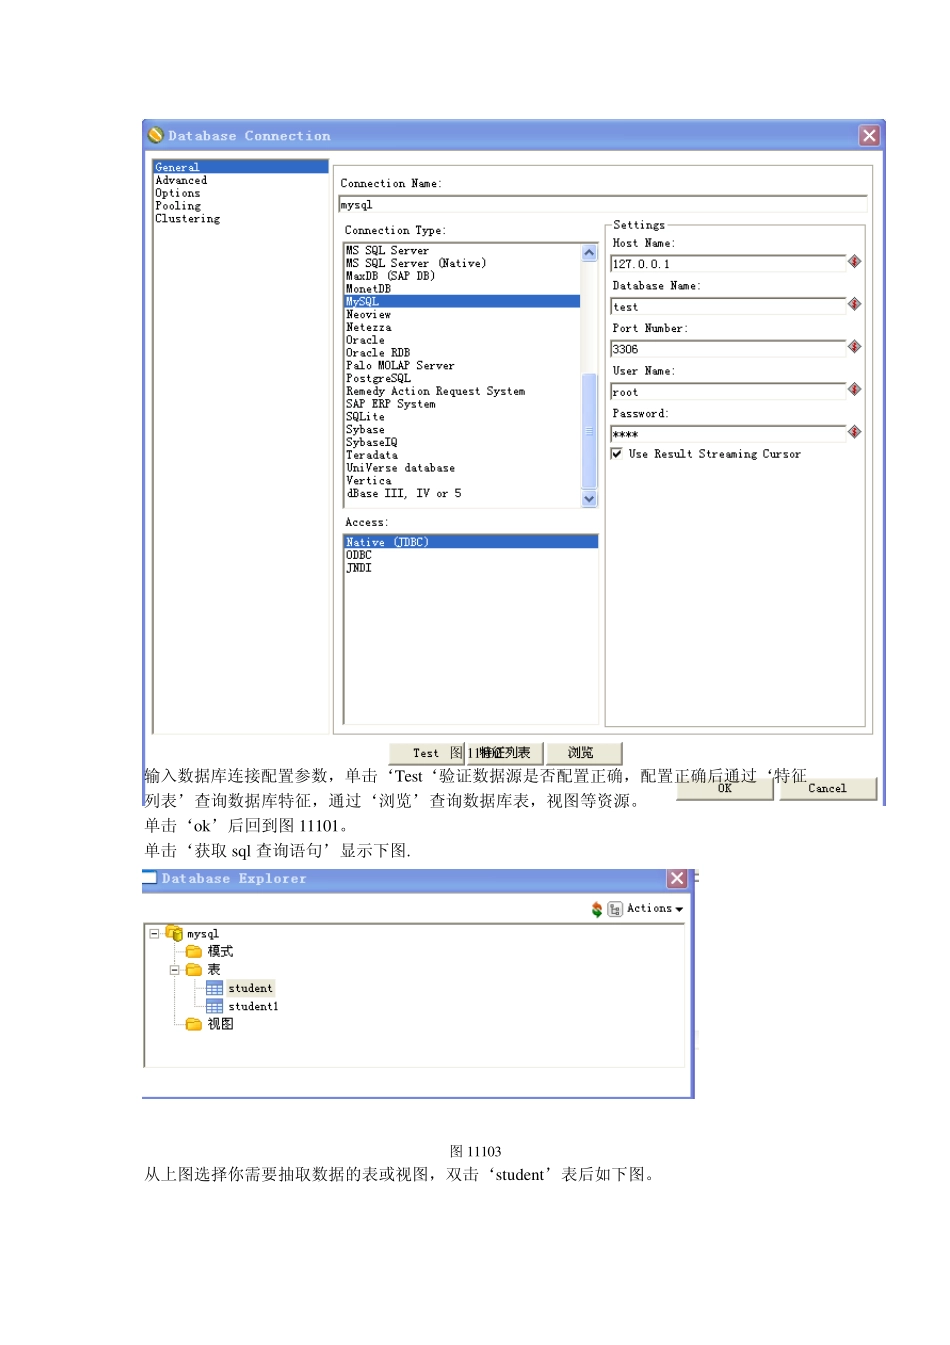Image resolution: width=950 pixels, height=1345 pixels.
Task: Select Native (JDBC) access method
Action: click(471, 542)
